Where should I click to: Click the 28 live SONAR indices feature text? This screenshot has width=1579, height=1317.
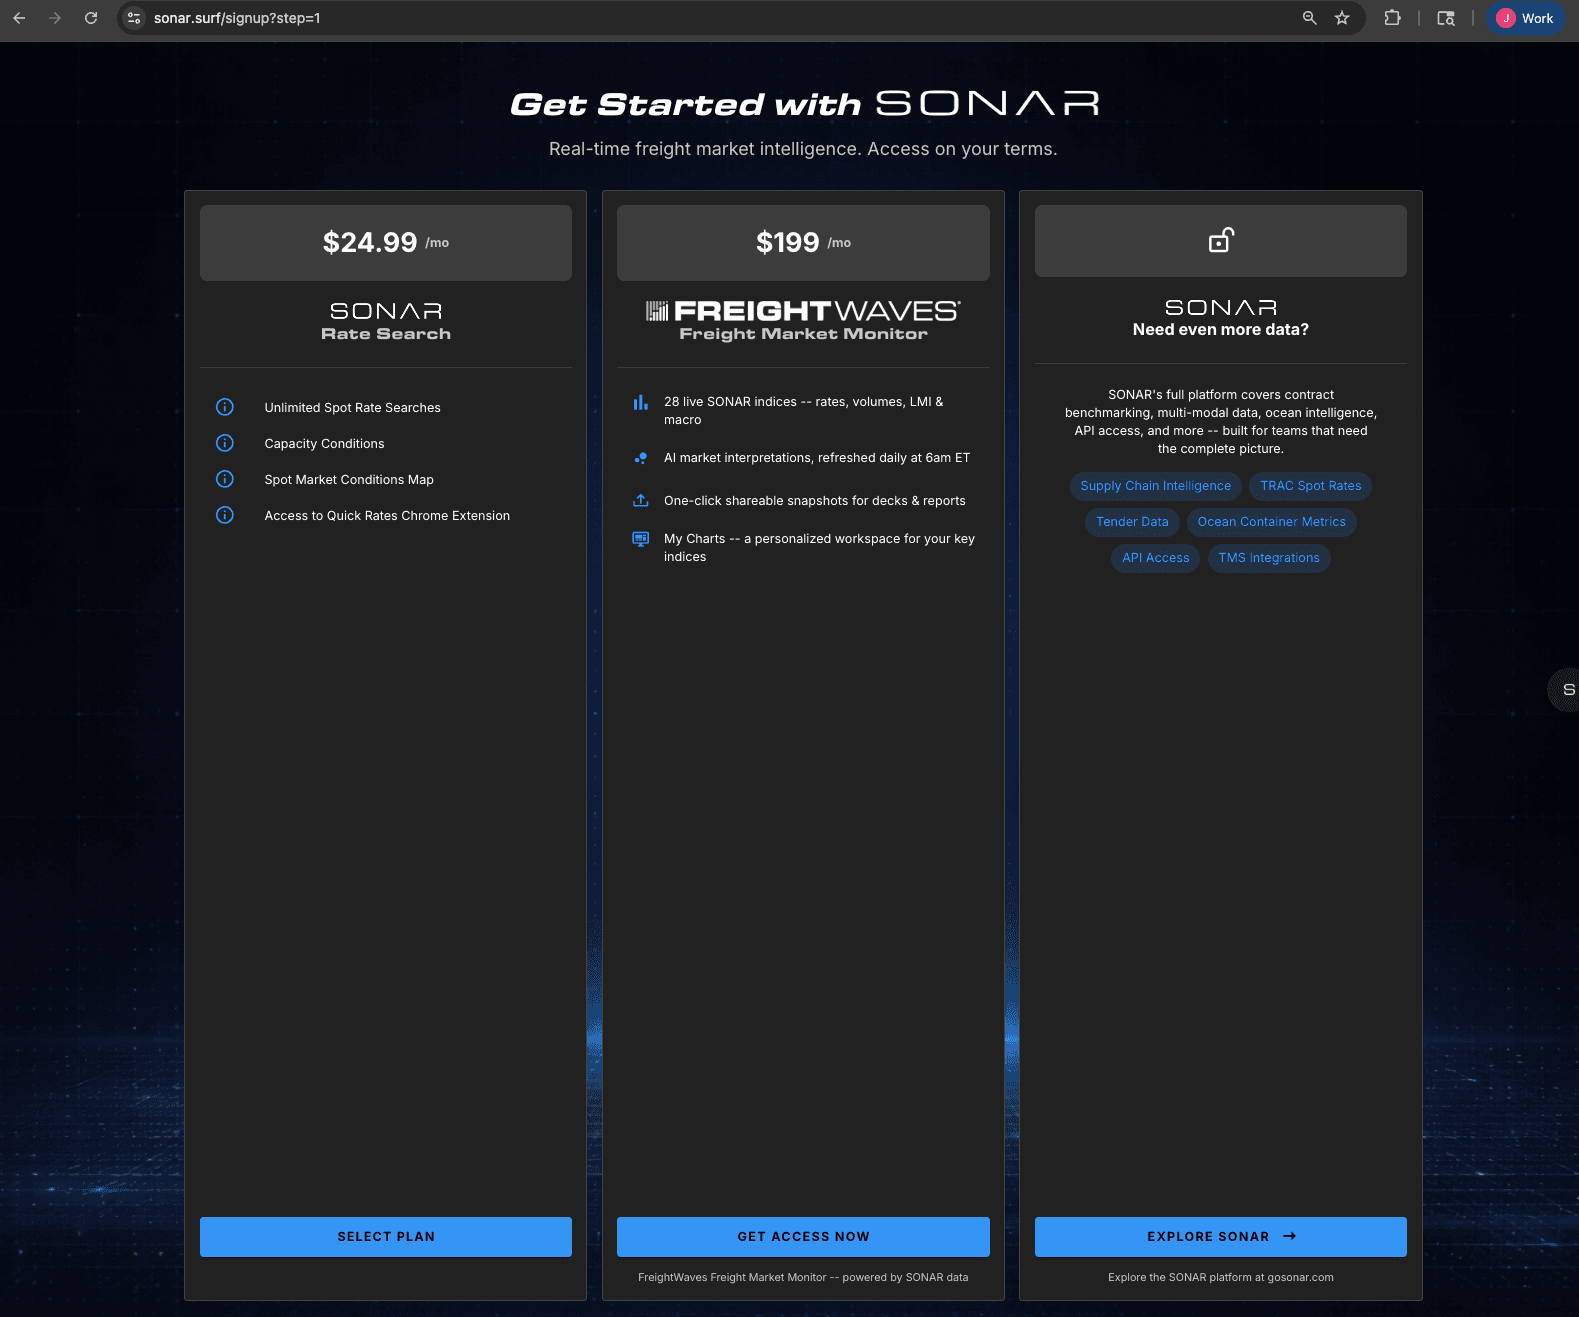tap(806, 411)
